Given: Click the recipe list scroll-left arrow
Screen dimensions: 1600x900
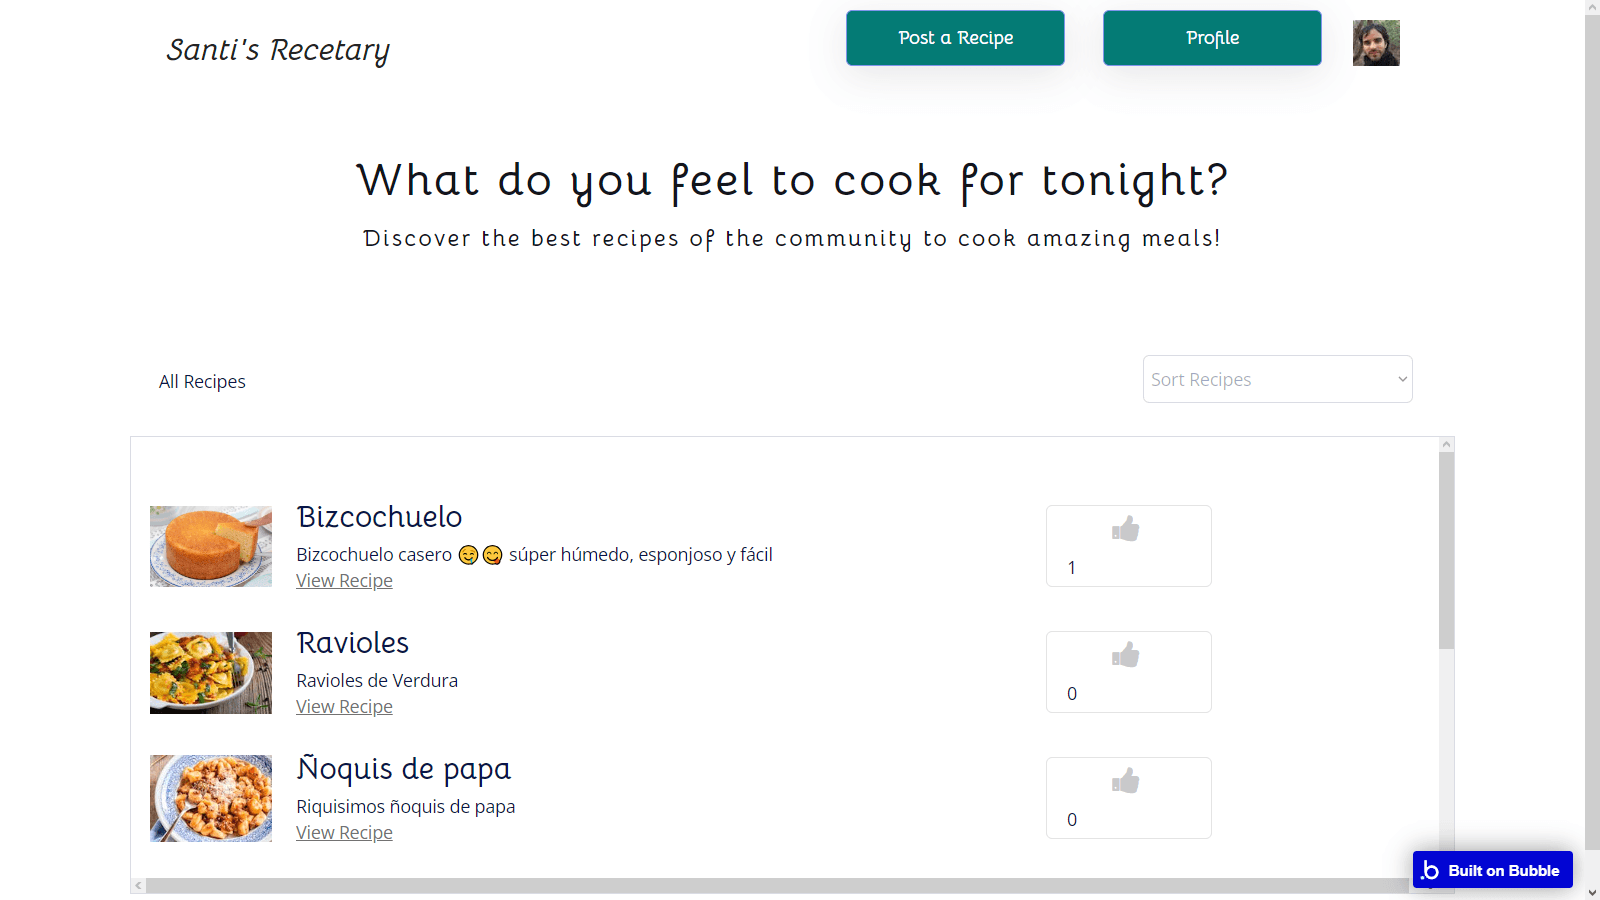Looking at the screenshot, I should pos(138,885).
